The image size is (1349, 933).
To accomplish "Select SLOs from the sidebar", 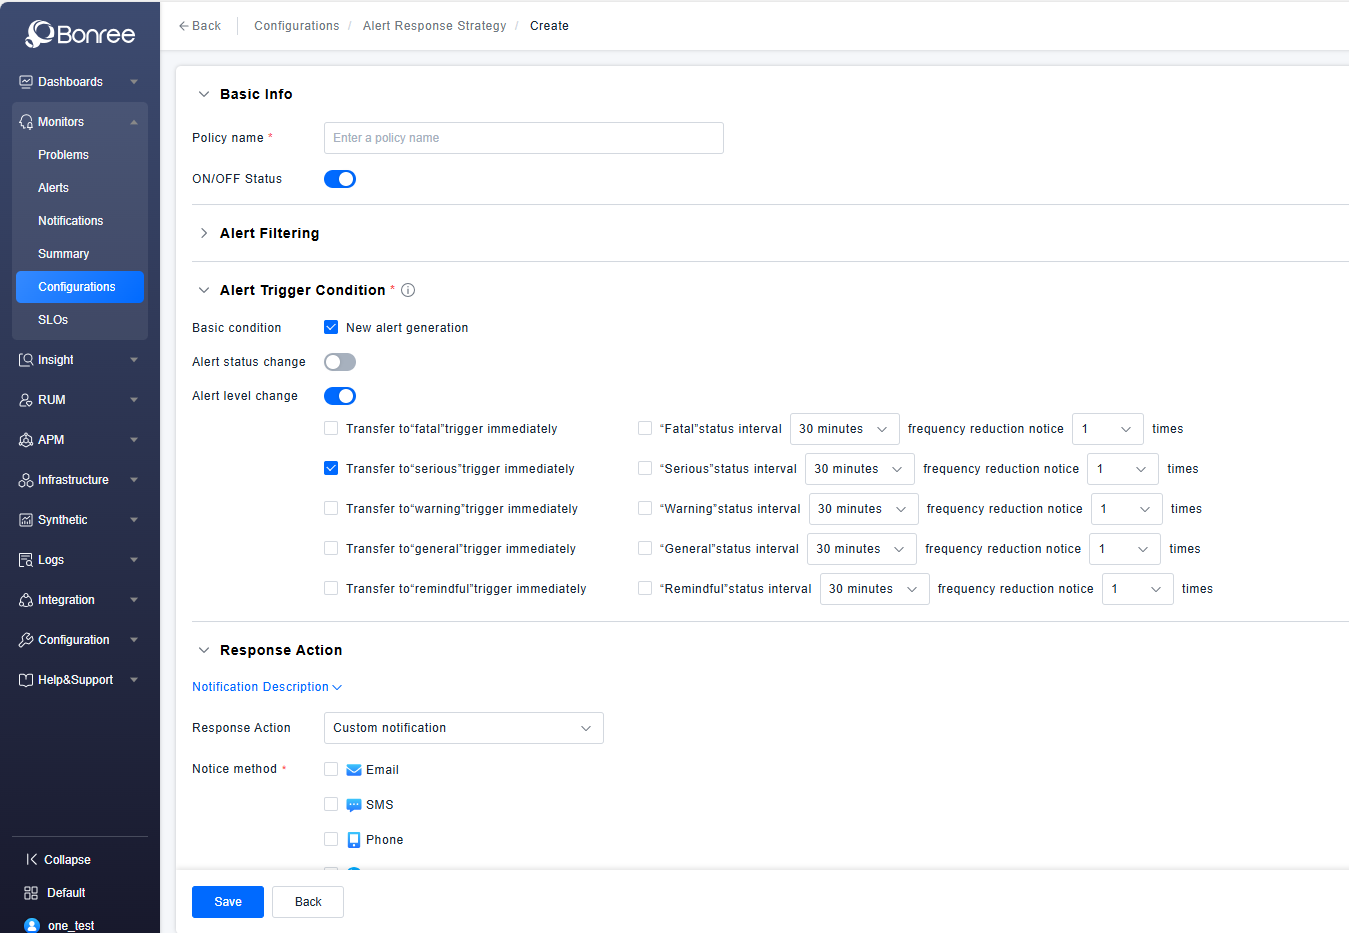I will (x=53, y=320).
